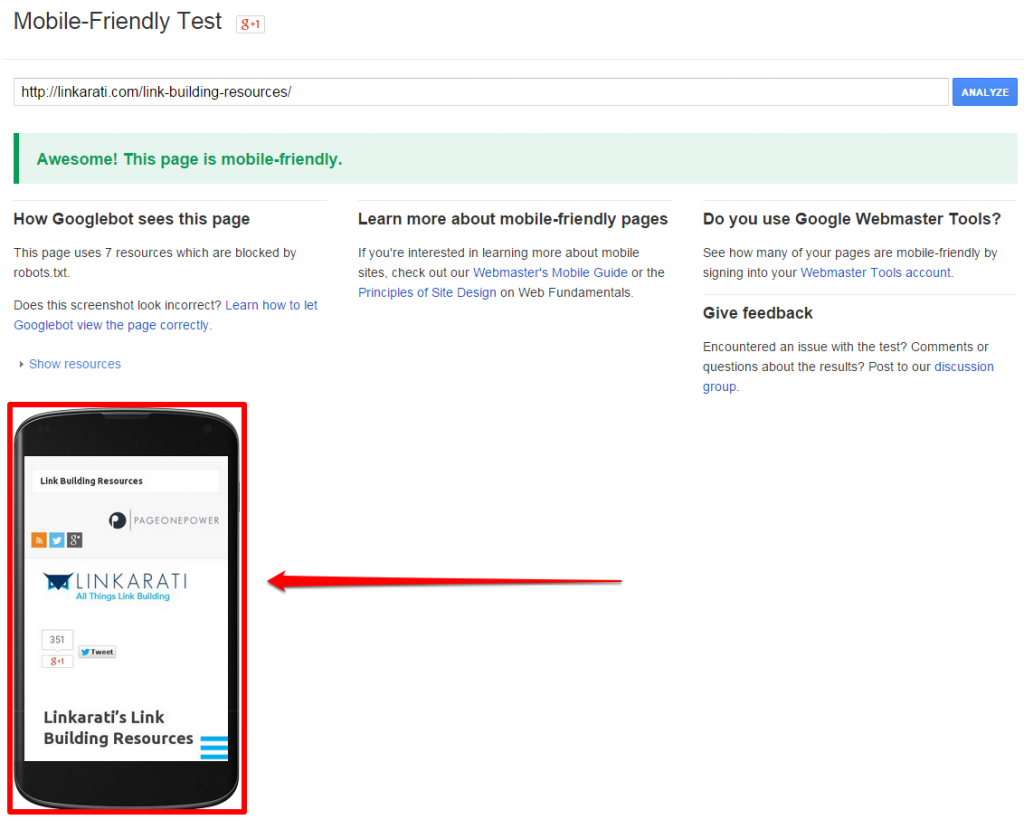1024x820 pixels.
Task: Click the Linkarati logo in preview
Action: (x=115, y=585)
